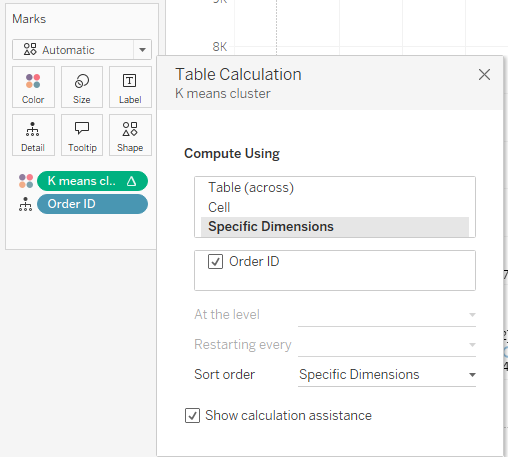Screen dimensions: 508x457
Task: Click the delta icon on K means pill
Action: (x=132, y=181)
